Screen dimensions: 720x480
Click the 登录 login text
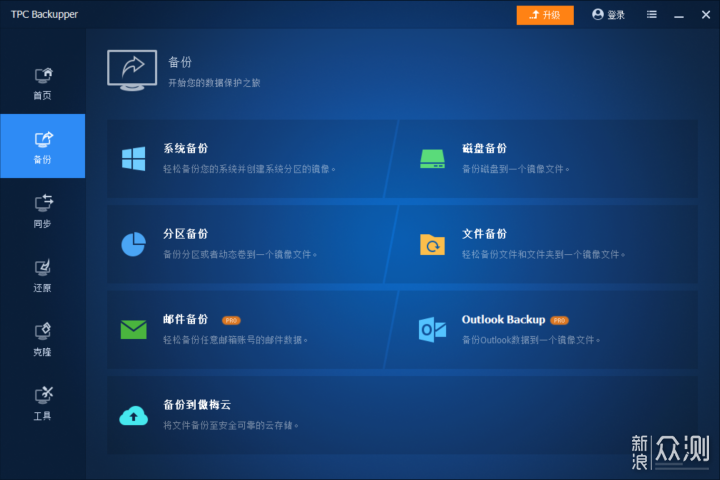[616, 15]
